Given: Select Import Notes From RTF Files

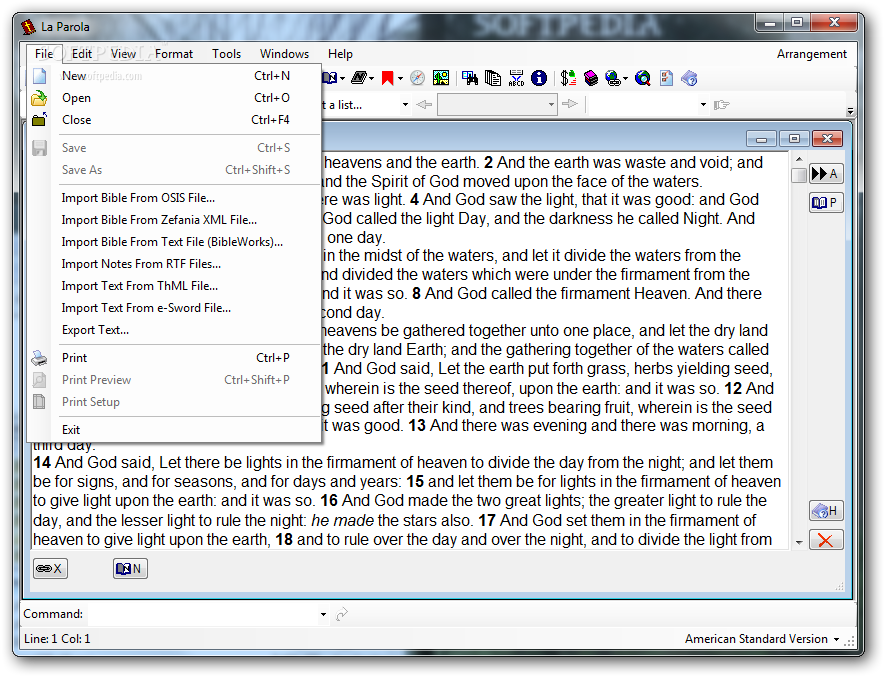Looking at the screenshot, I should [175, 264].
